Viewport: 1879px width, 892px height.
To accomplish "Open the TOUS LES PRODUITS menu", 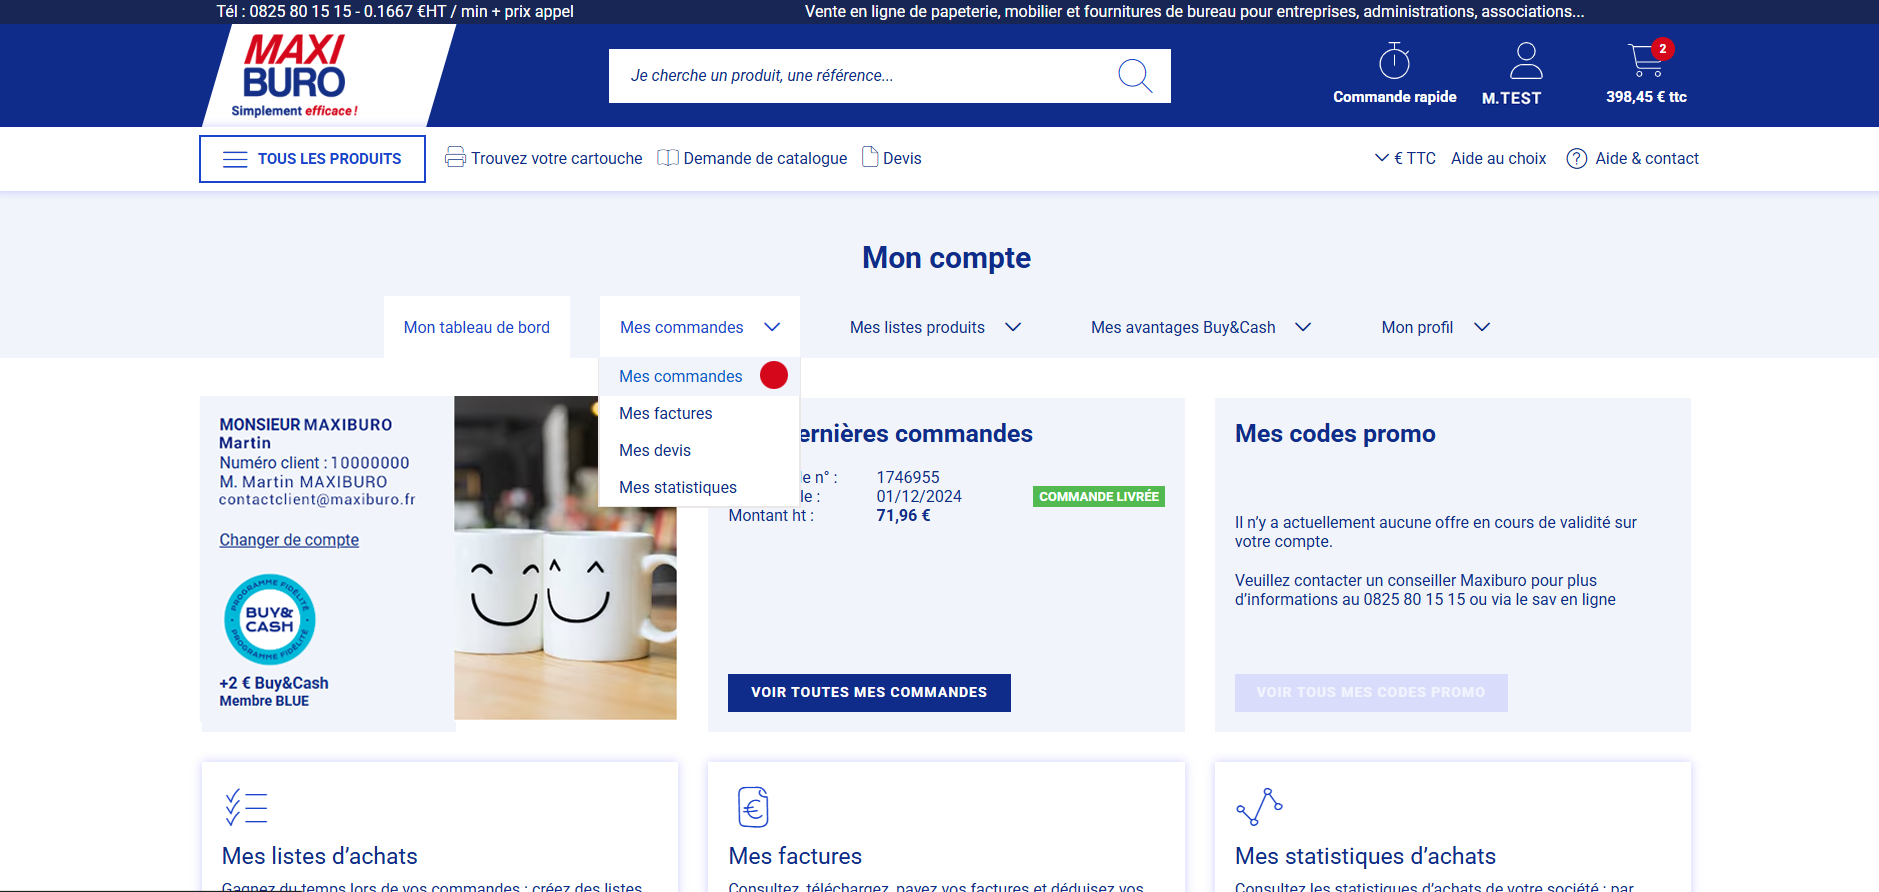I will point(312,159).
